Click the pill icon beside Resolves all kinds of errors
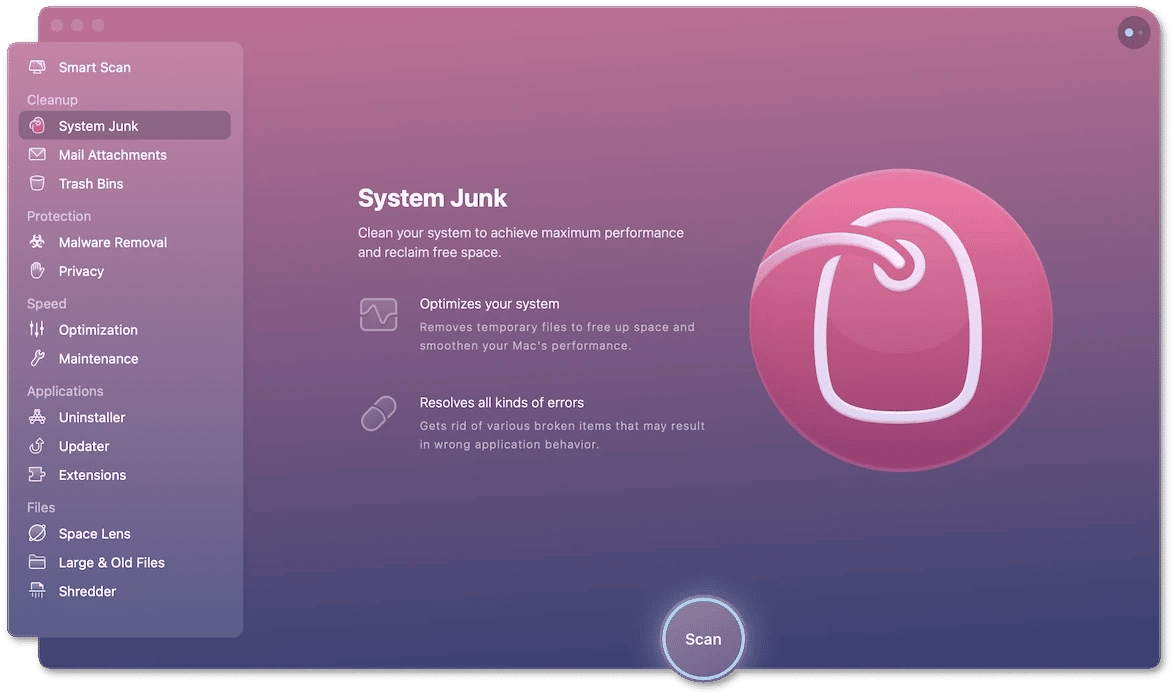 click(378, 413)
